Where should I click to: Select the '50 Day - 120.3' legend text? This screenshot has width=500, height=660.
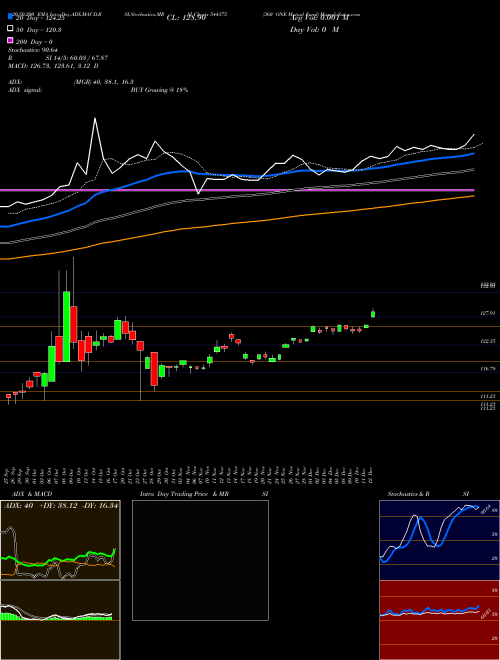[x=39, y=30]
